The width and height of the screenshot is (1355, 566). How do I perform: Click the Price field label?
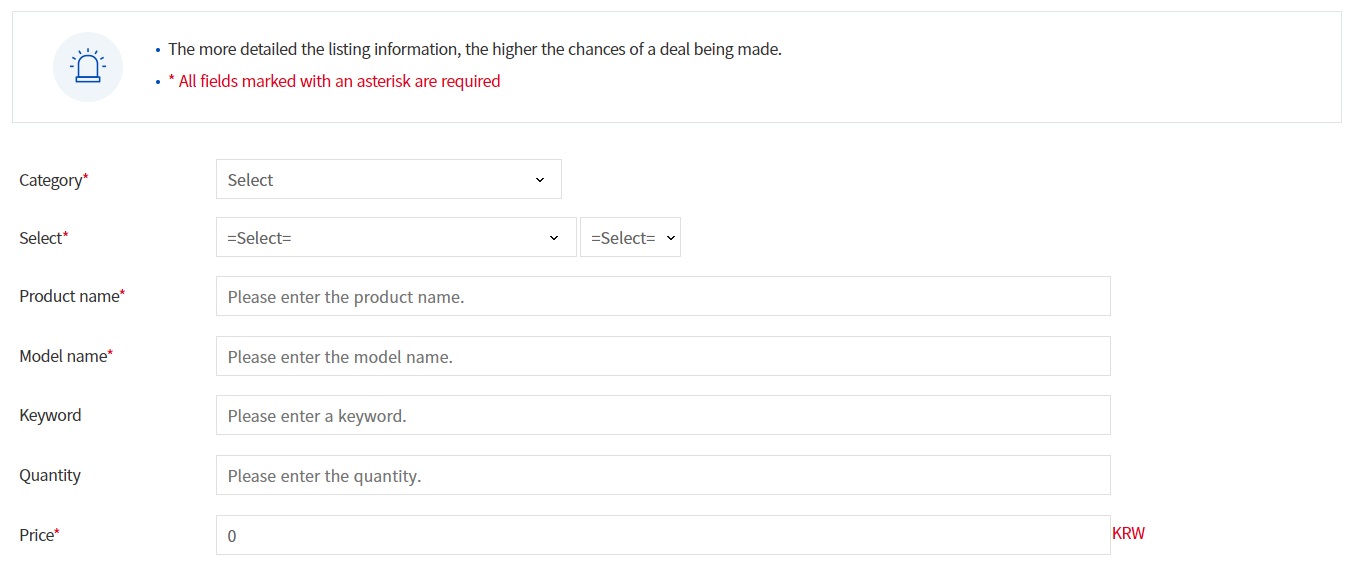click(x=37, y=535)
